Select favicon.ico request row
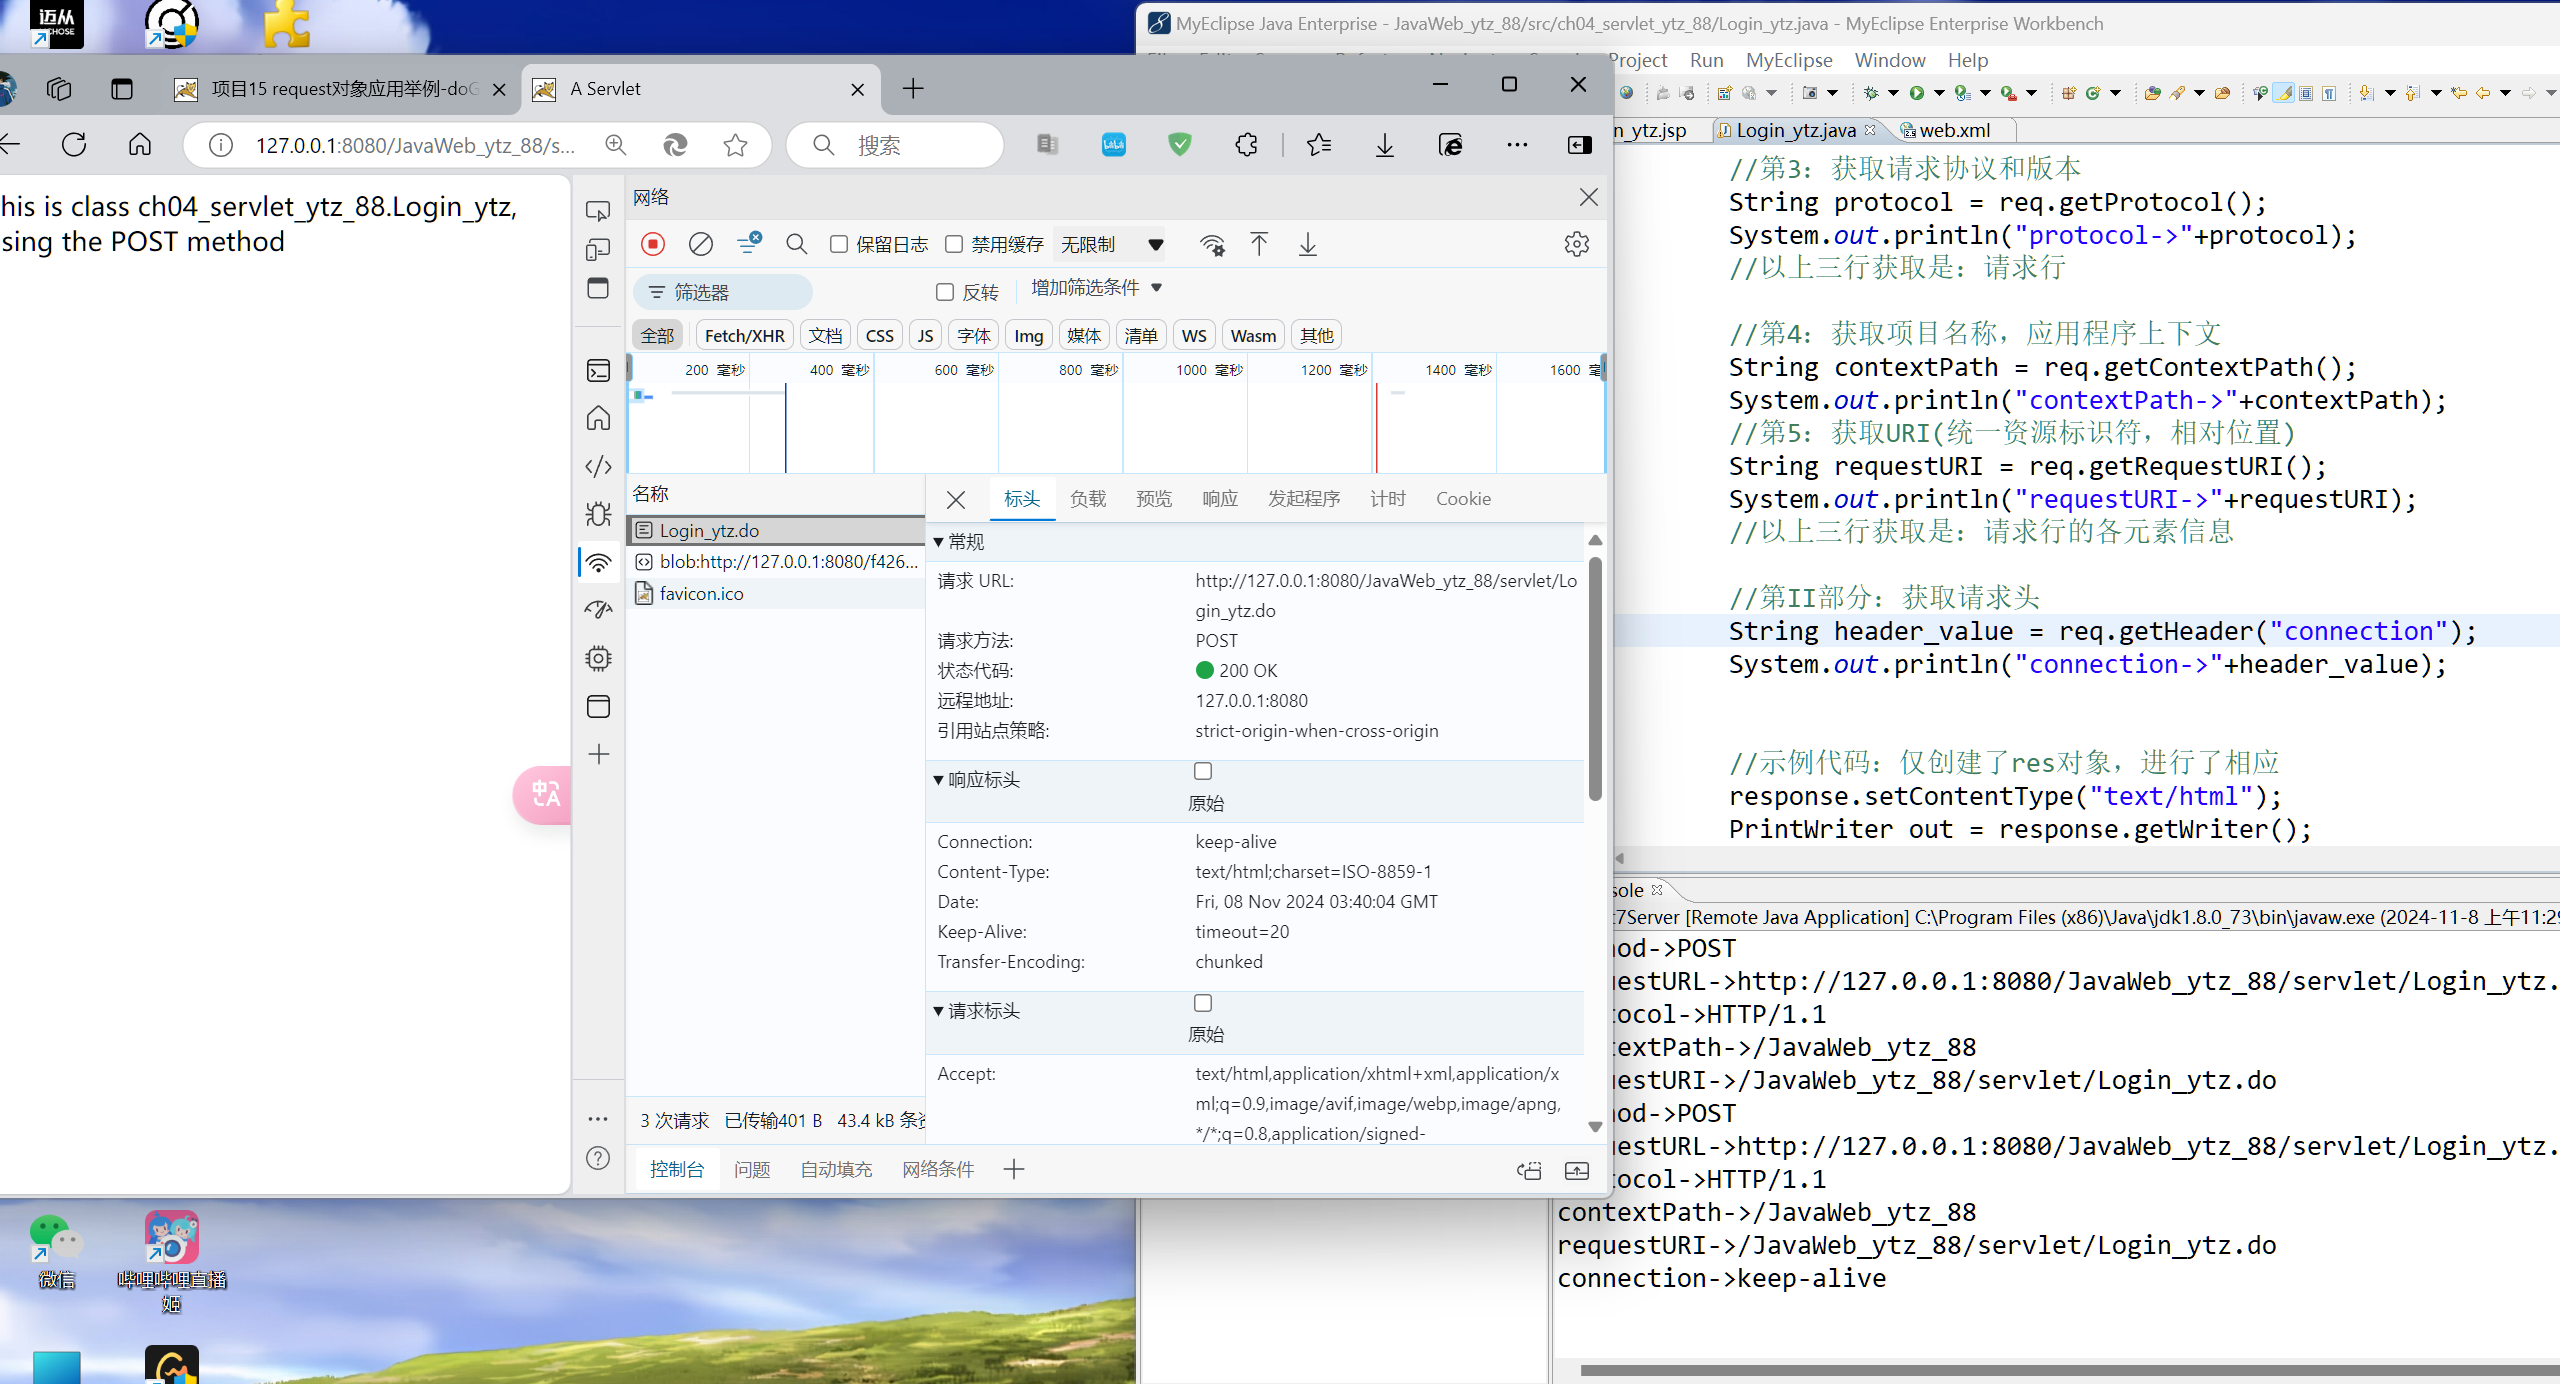The width and height of the screenshot is (2560, 1384). coord(776,593)
